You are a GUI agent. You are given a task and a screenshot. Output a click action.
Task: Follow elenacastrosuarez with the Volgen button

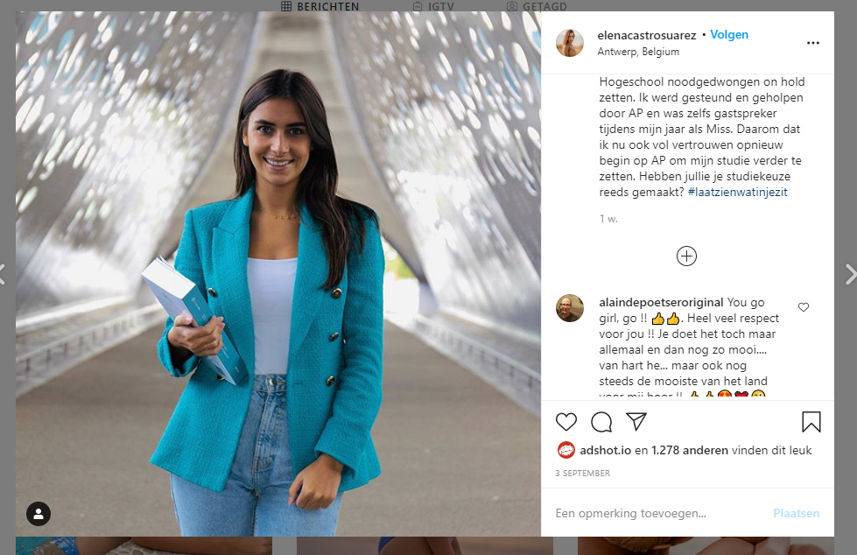tap(729, 34)
